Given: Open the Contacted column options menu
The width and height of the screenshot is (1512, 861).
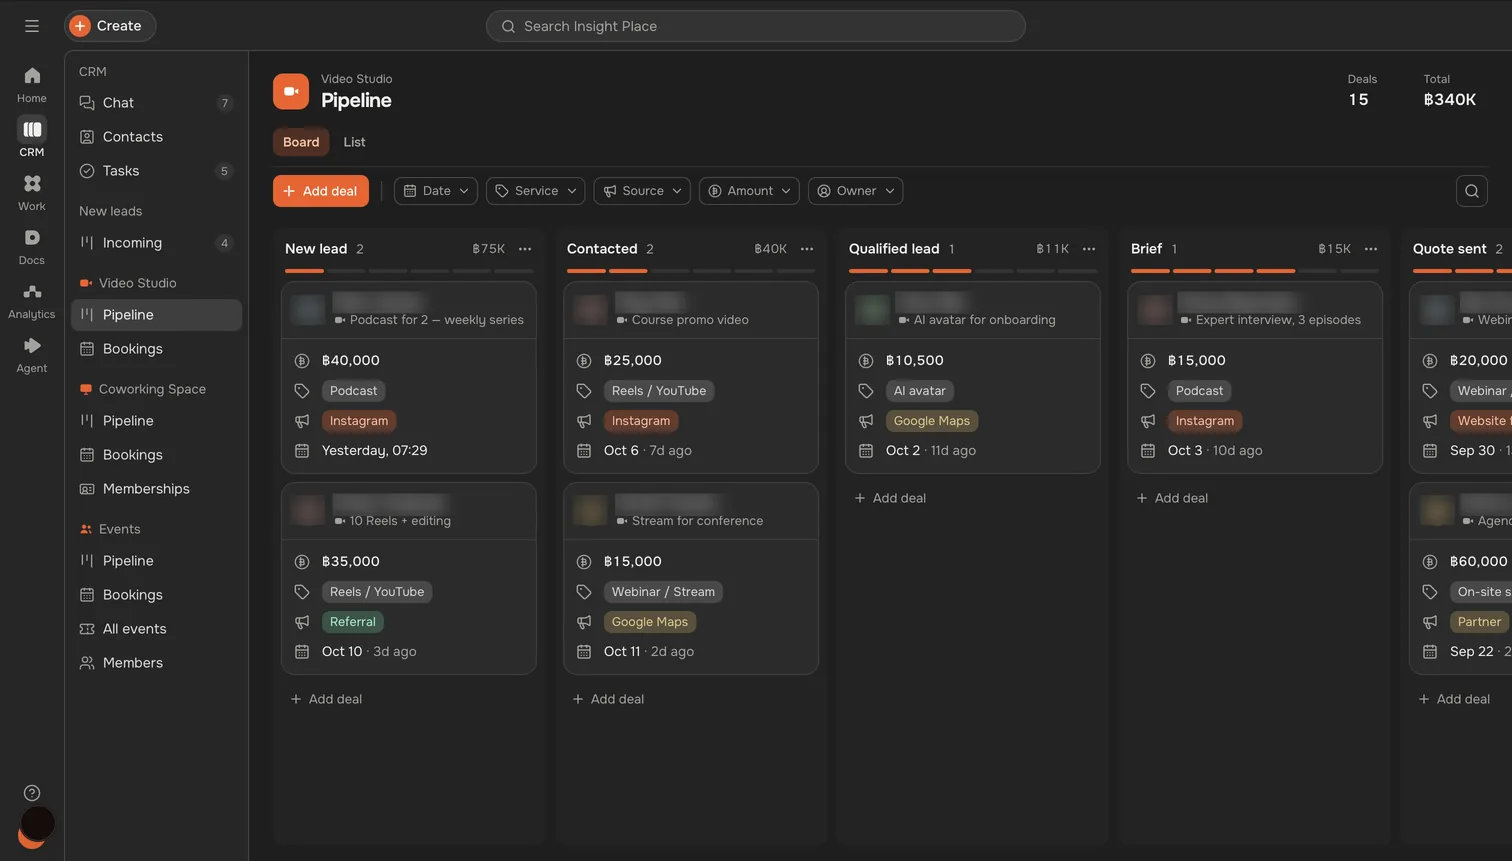Looking at the screenshot, I should (x=807, y=249).
